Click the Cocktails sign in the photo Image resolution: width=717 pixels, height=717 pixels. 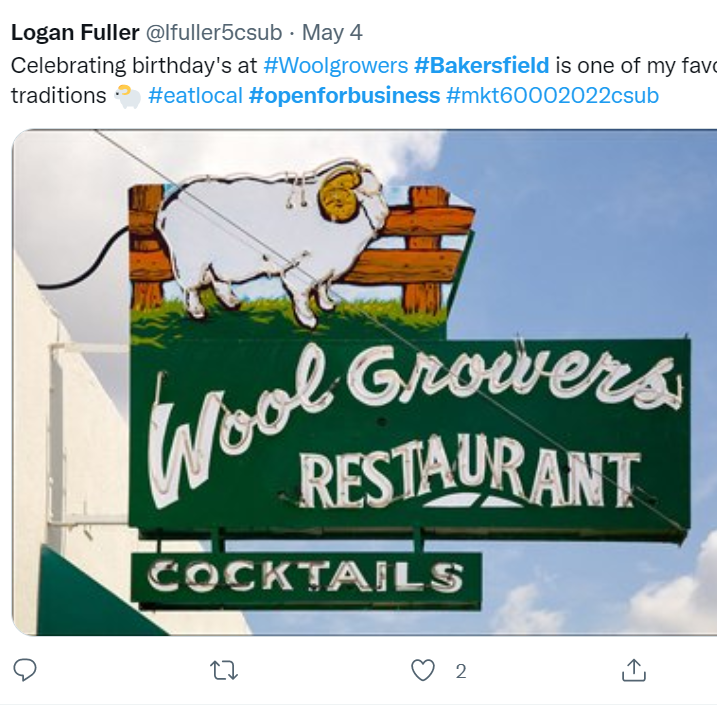[x=305, y=577]
